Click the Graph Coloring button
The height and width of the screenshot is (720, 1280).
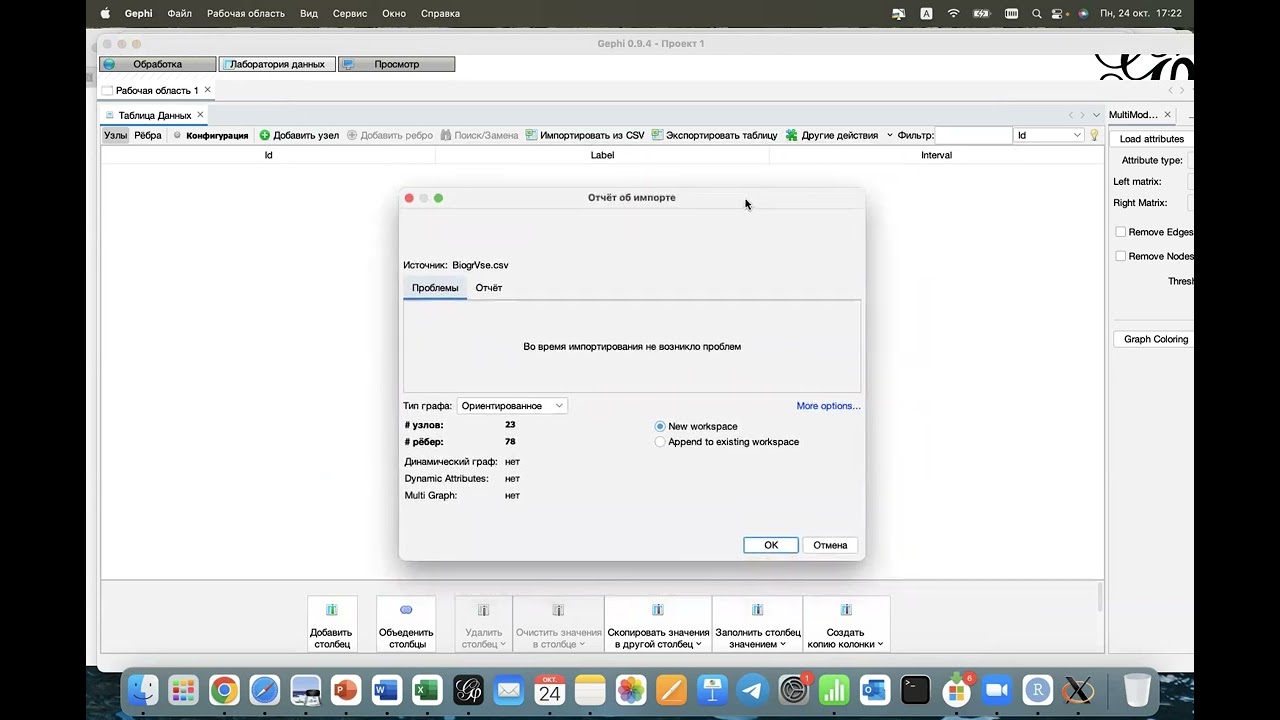(1156, 339)
